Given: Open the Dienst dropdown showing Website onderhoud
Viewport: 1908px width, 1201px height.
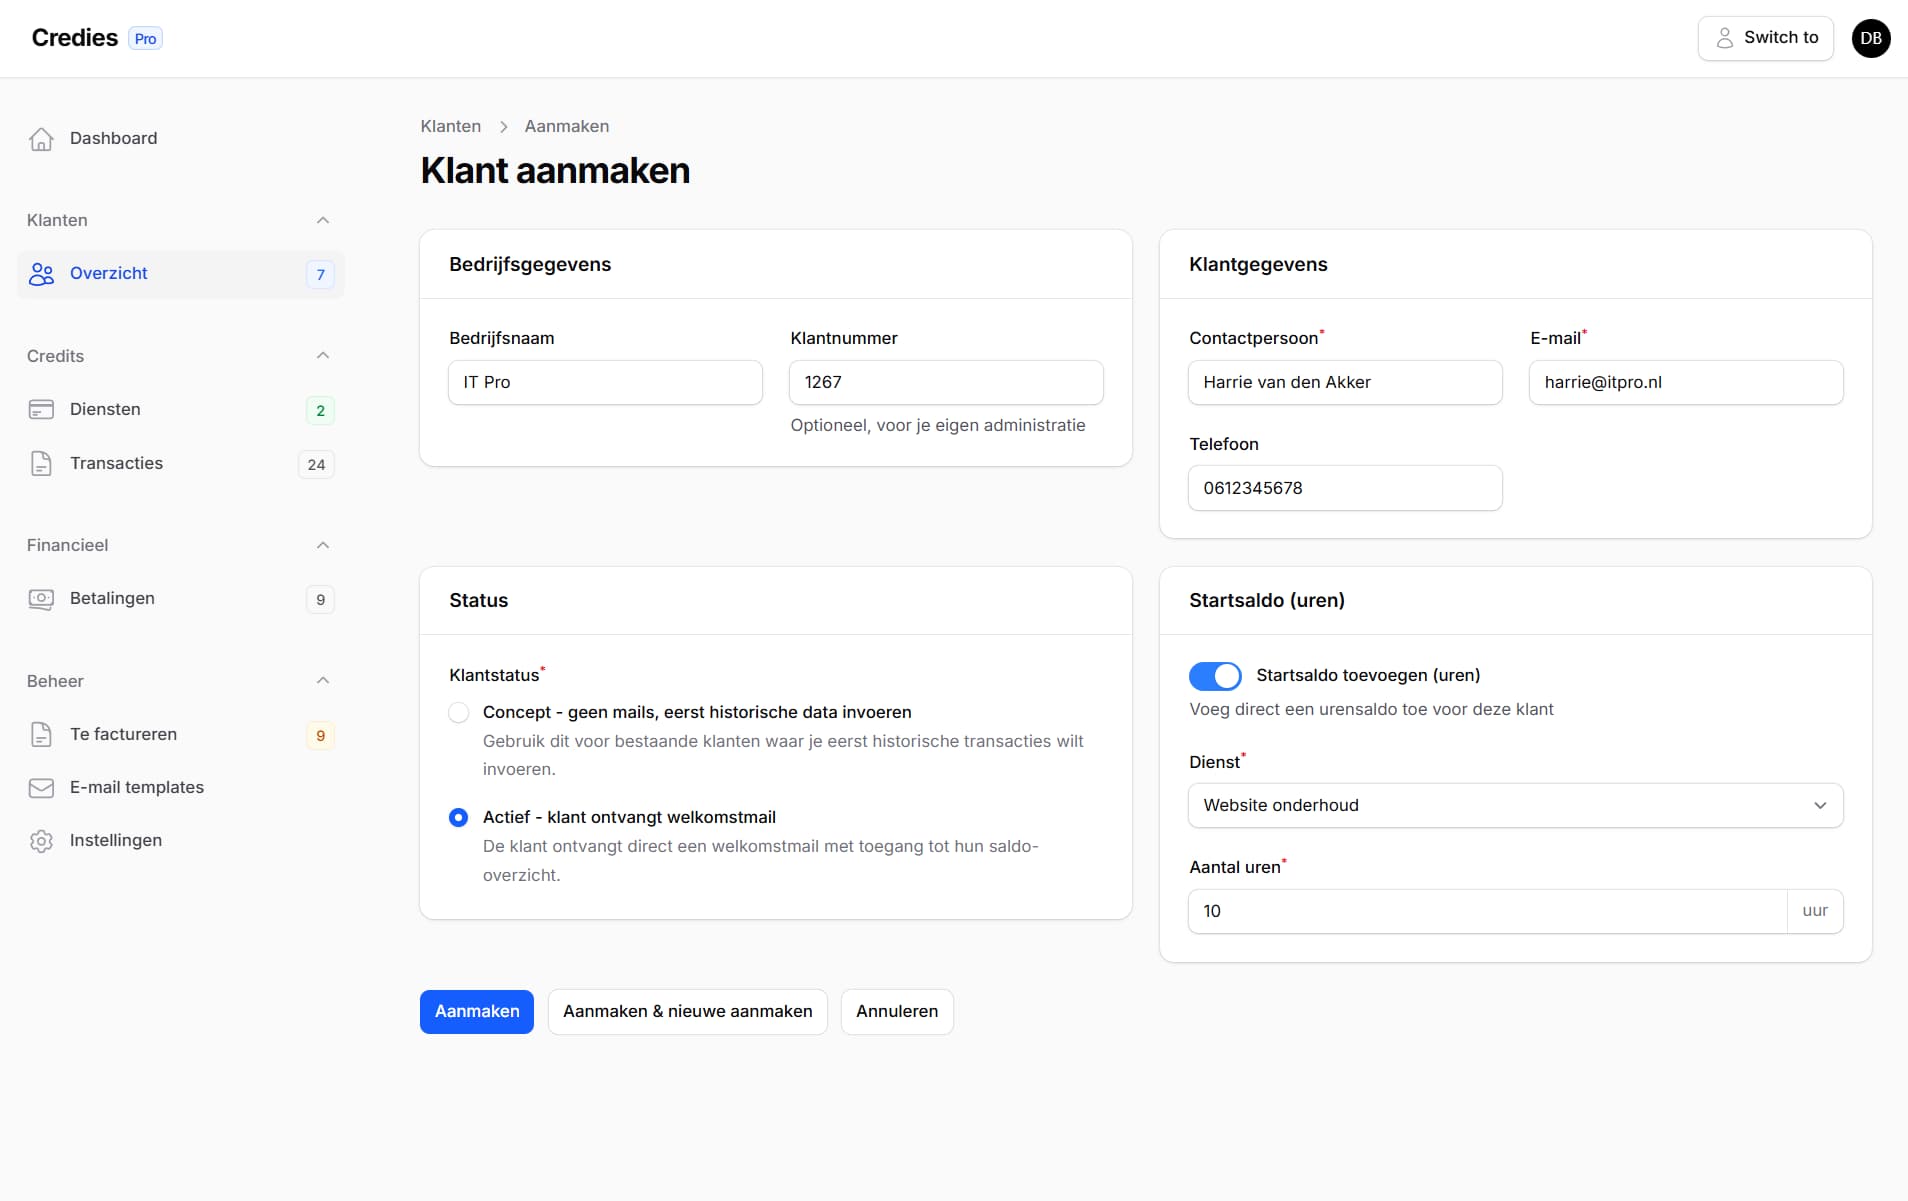Looking at the screenshot, I should pyautogui.click(x=1514, y=805).
